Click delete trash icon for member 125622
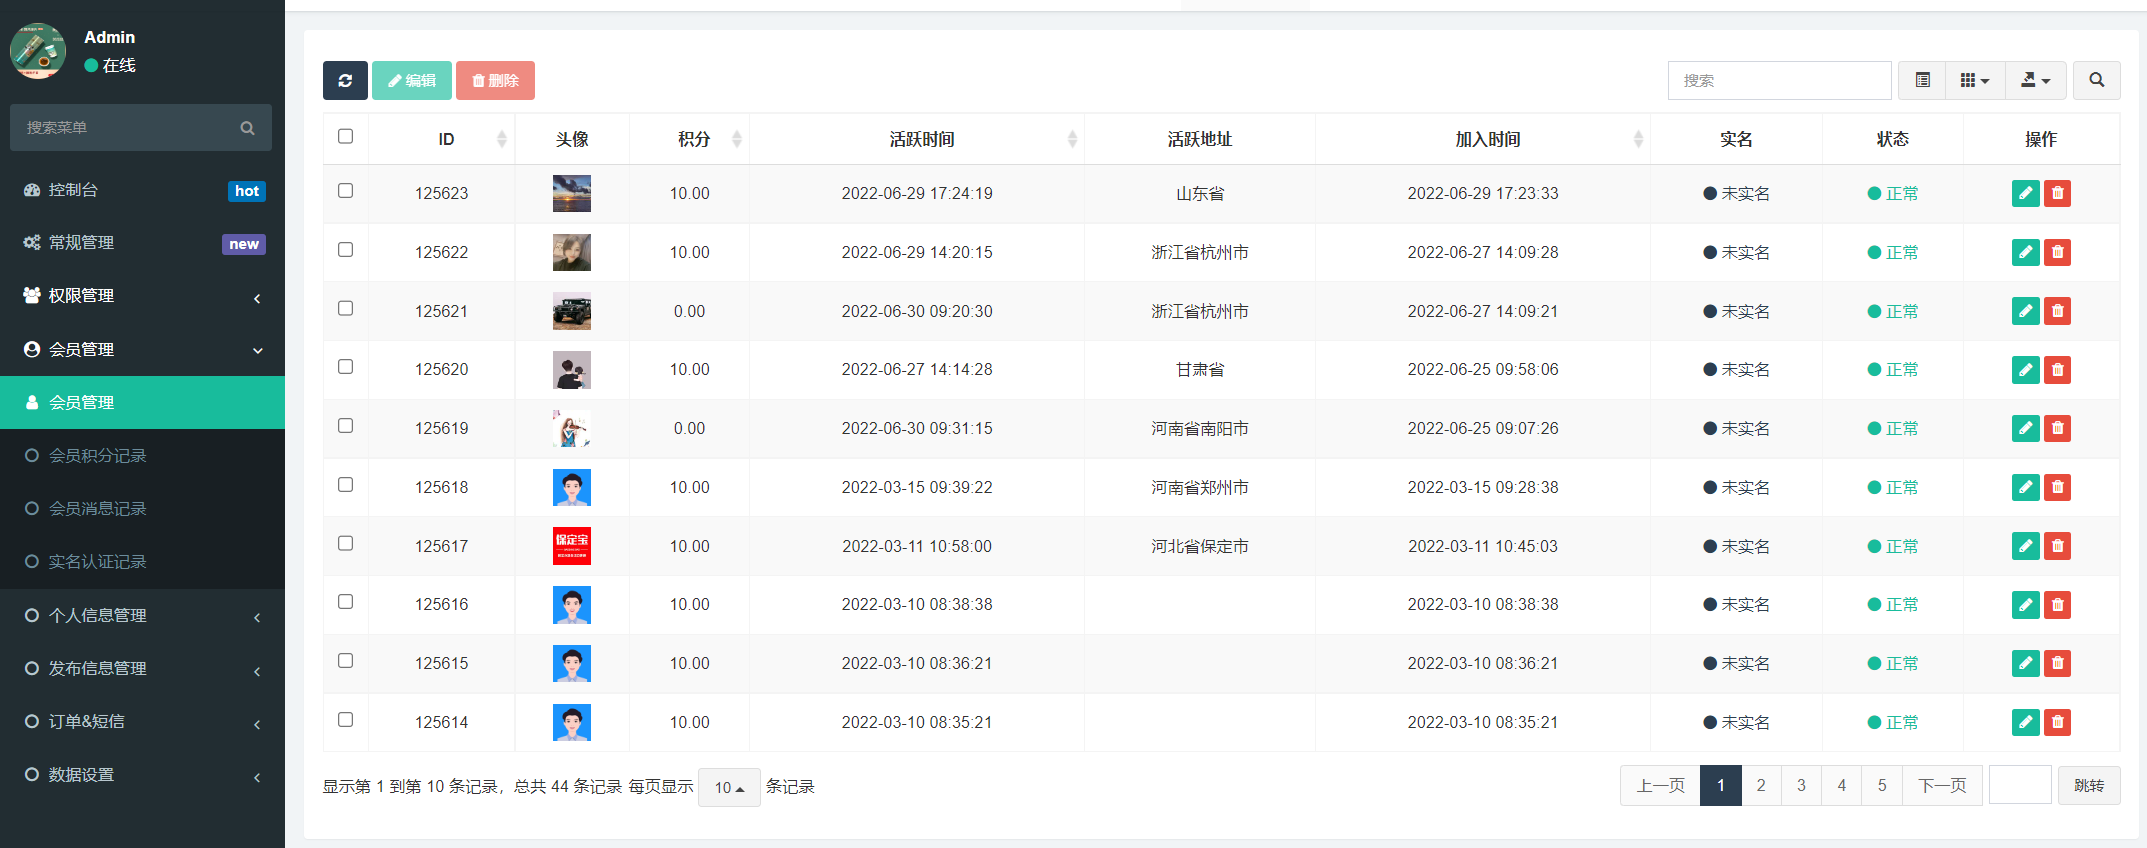 tap(2057, 252)
